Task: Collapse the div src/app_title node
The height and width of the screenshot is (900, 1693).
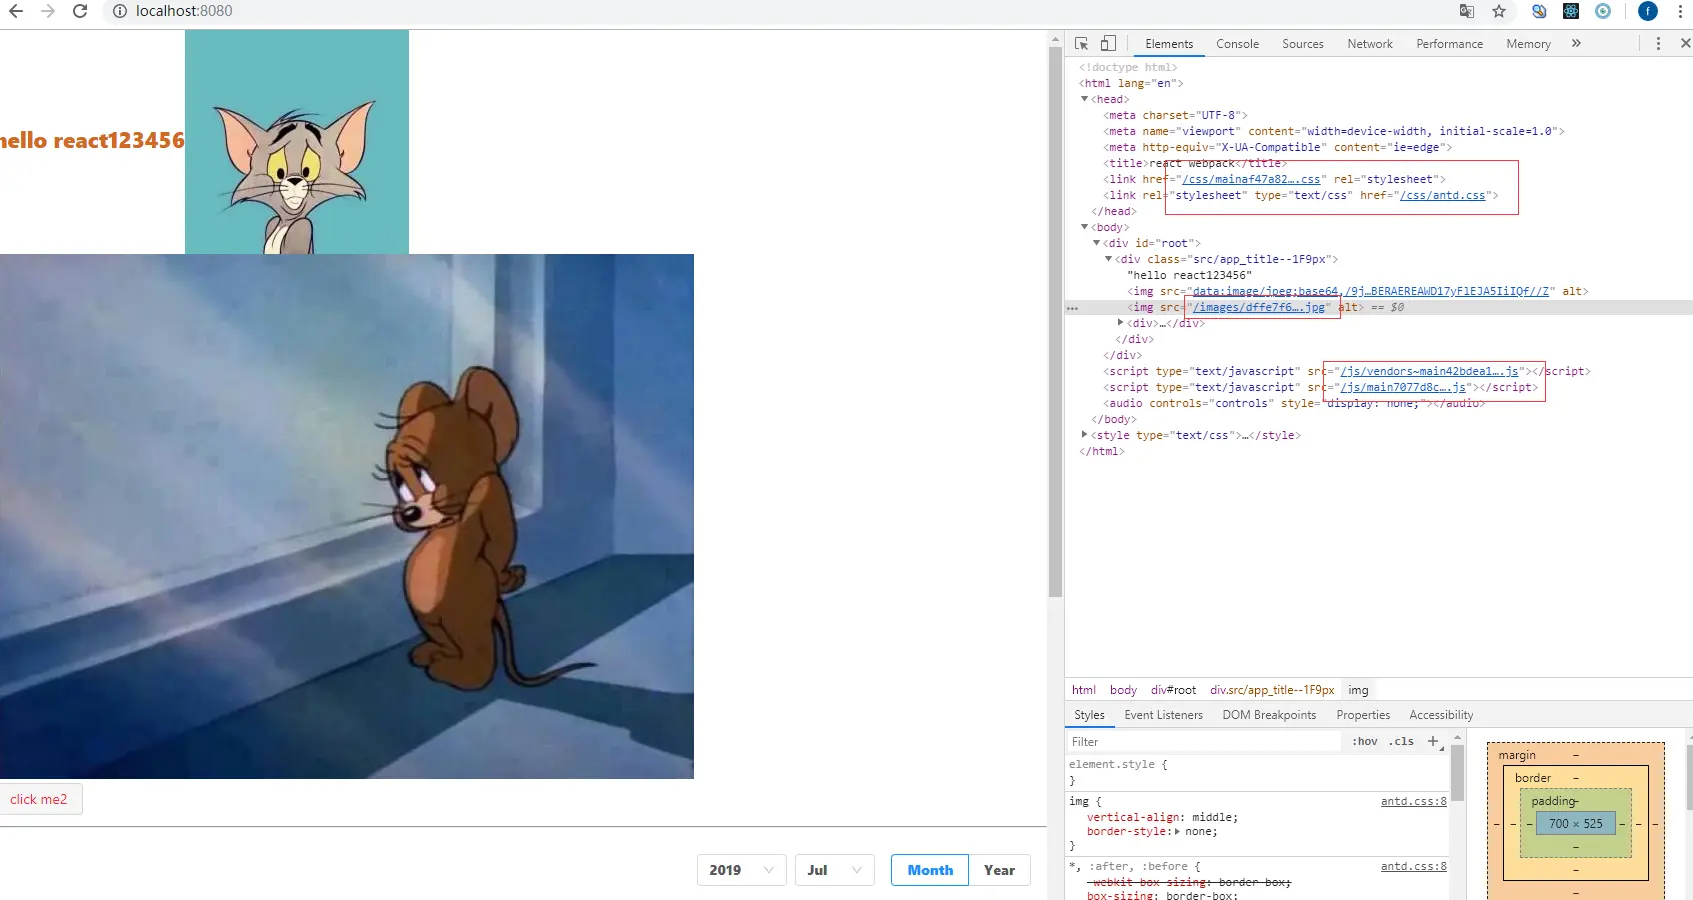Action: click(x=1108, y=259)
